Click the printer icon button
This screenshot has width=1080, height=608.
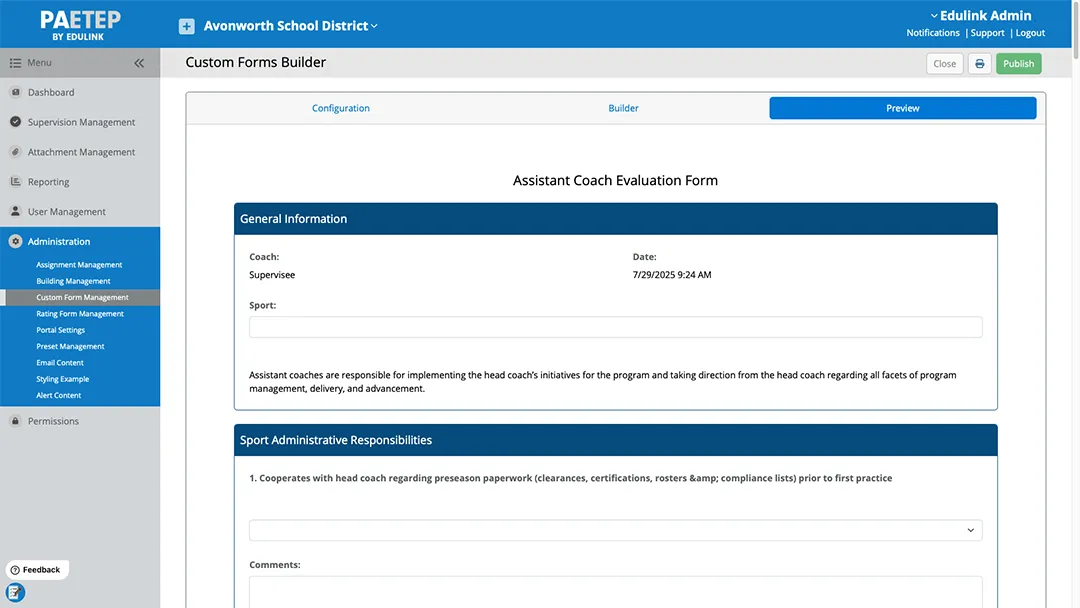pos(979,63)
